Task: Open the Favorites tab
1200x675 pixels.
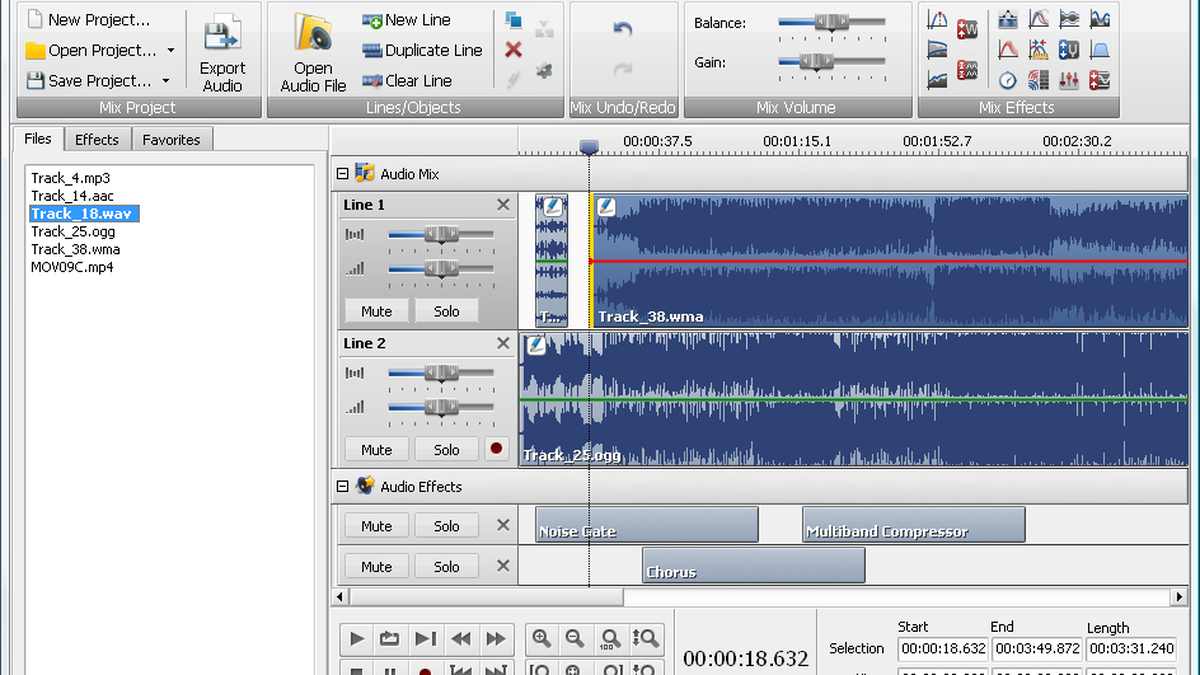Action: point(172,139)
